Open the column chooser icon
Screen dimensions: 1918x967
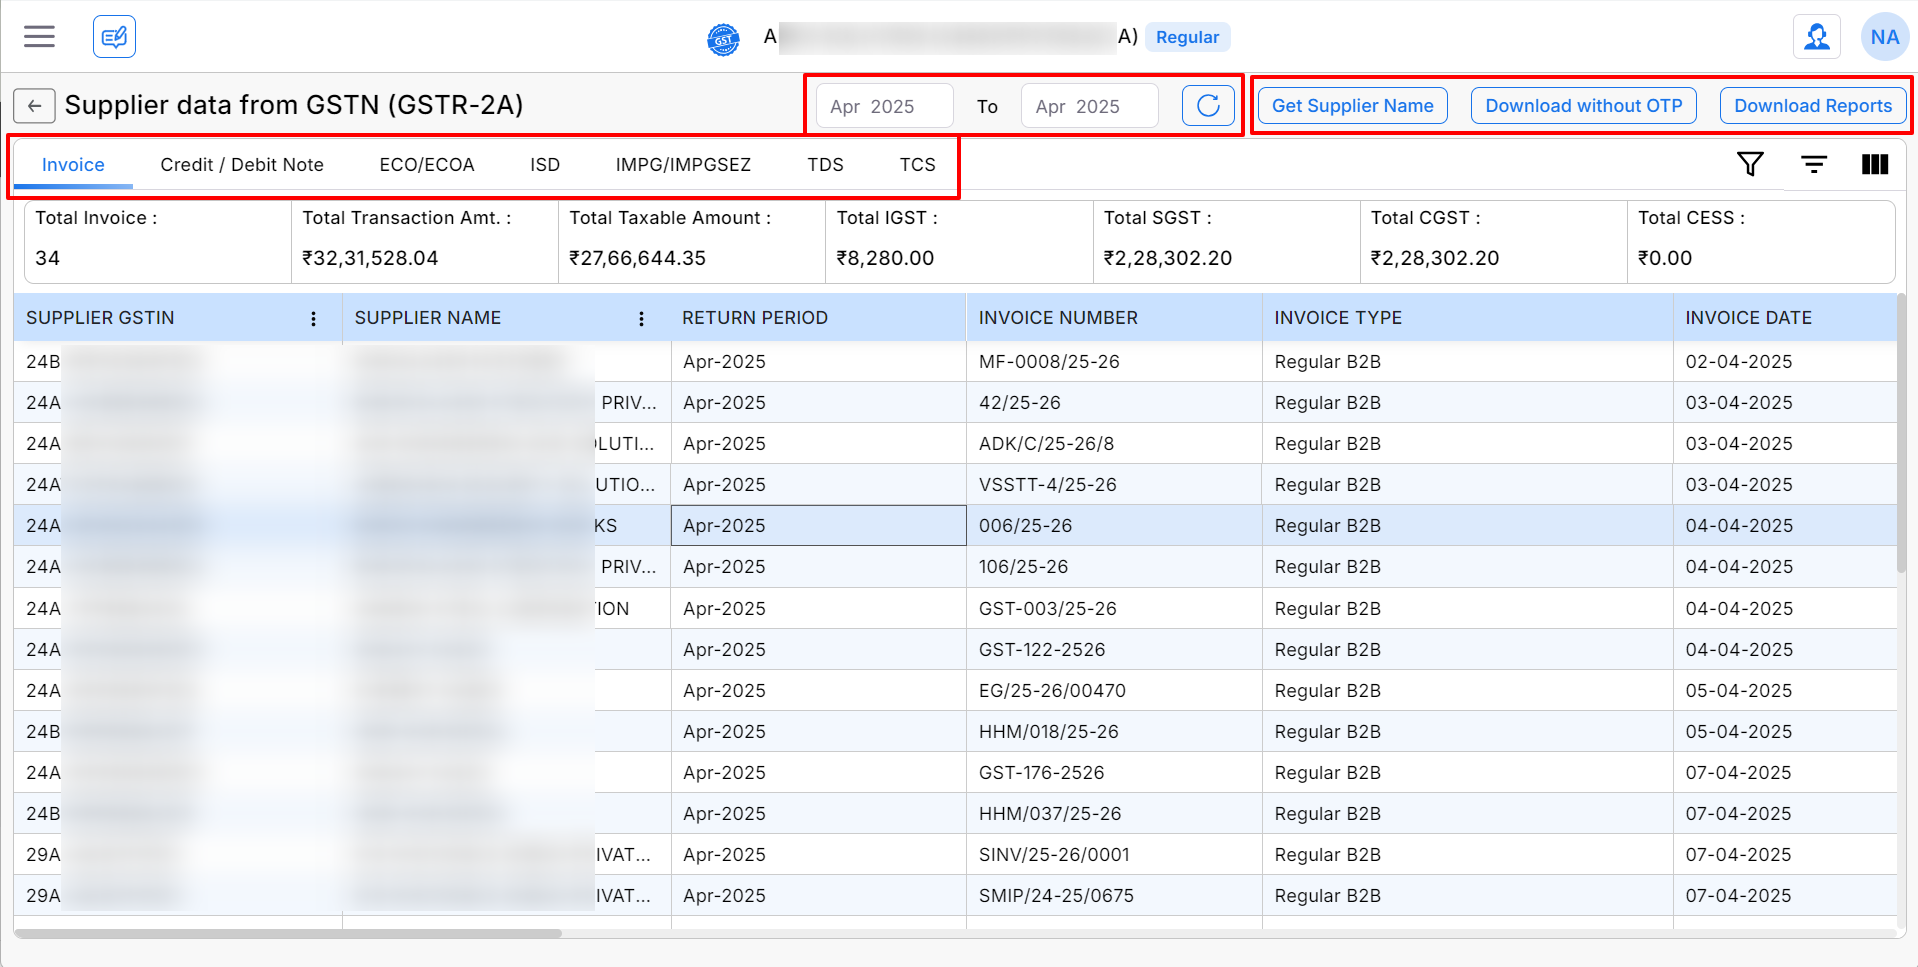1875,164
